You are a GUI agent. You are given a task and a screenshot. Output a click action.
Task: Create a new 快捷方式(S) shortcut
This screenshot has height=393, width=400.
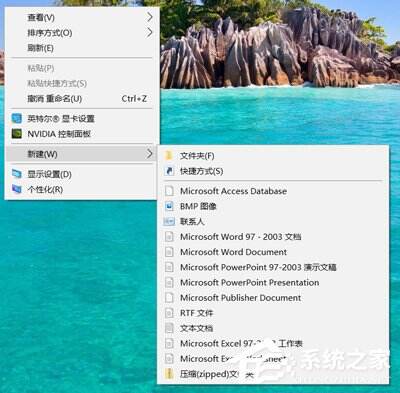tap(273, 171)
